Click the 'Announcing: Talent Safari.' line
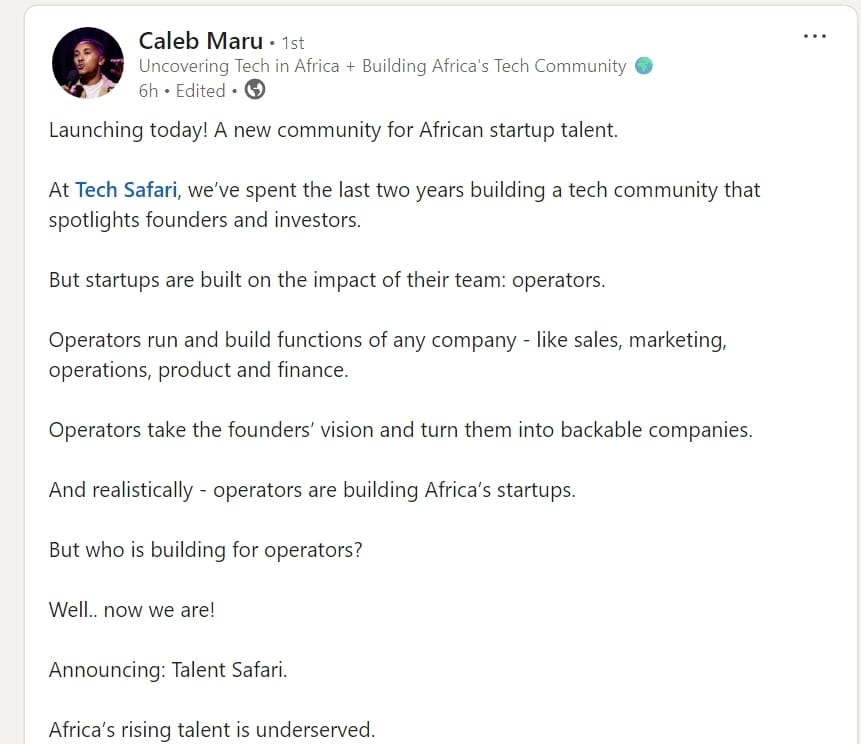Viewport: 861px width, 744px height. tap(168, 669)
